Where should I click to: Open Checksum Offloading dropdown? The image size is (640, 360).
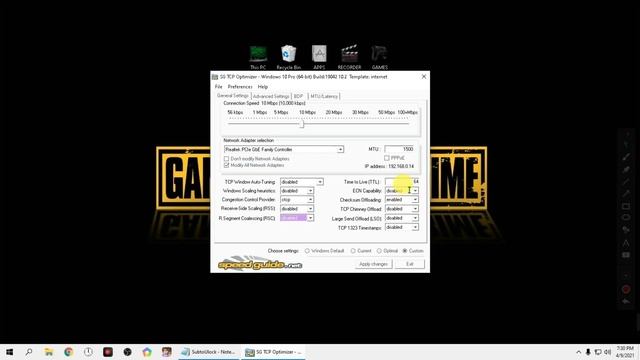click(x=415, y=200)
